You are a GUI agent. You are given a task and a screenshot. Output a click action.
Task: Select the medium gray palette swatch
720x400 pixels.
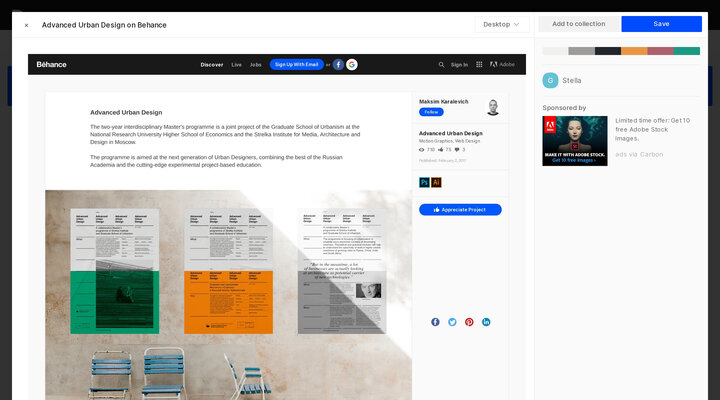[581, 51]
